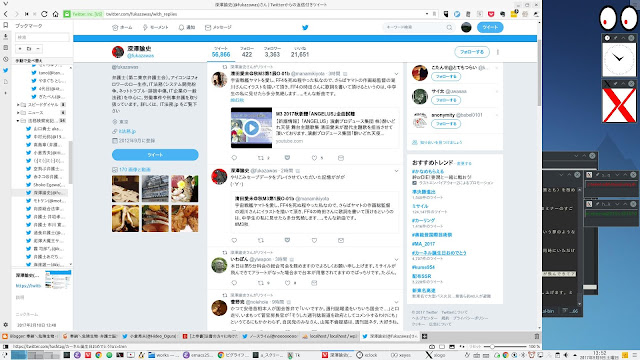This screenshot has height=360, width=640.
Task: Click the capture page camera icon in status bar
Action: click(x=431, y=347)
